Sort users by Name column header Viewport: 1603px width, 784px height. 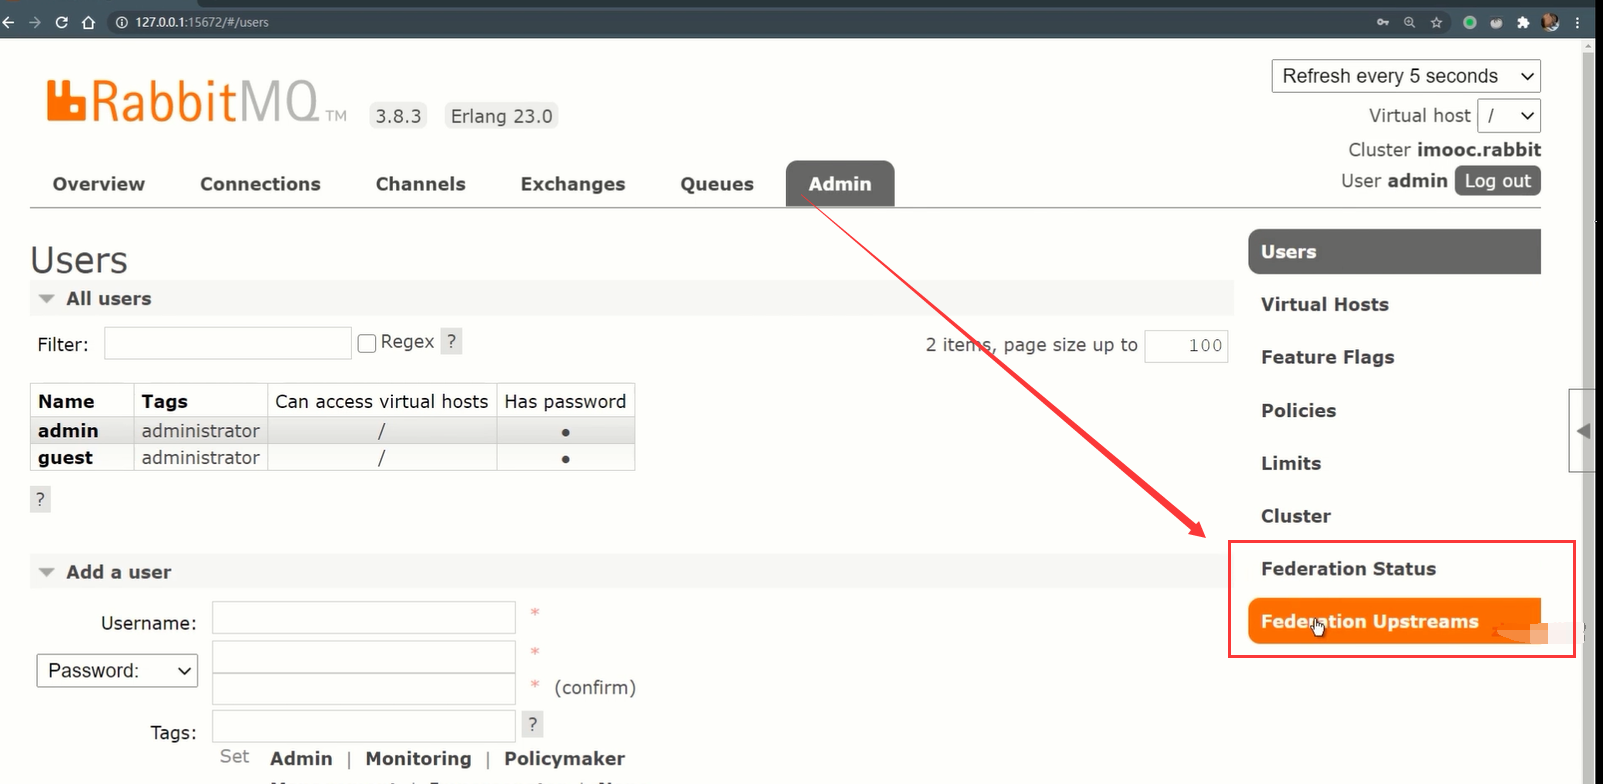coord(66,401)
